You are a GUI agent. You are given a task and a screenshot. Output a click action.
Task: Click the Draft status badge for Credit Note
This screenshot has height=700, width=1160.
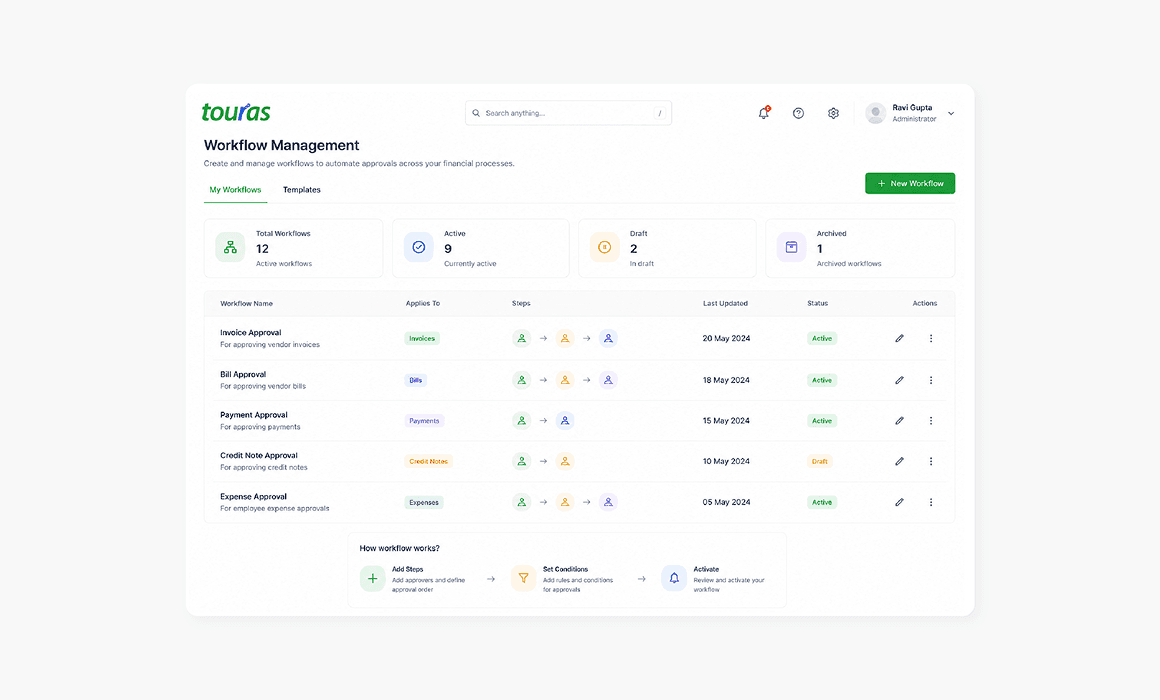tap(820, 461)
